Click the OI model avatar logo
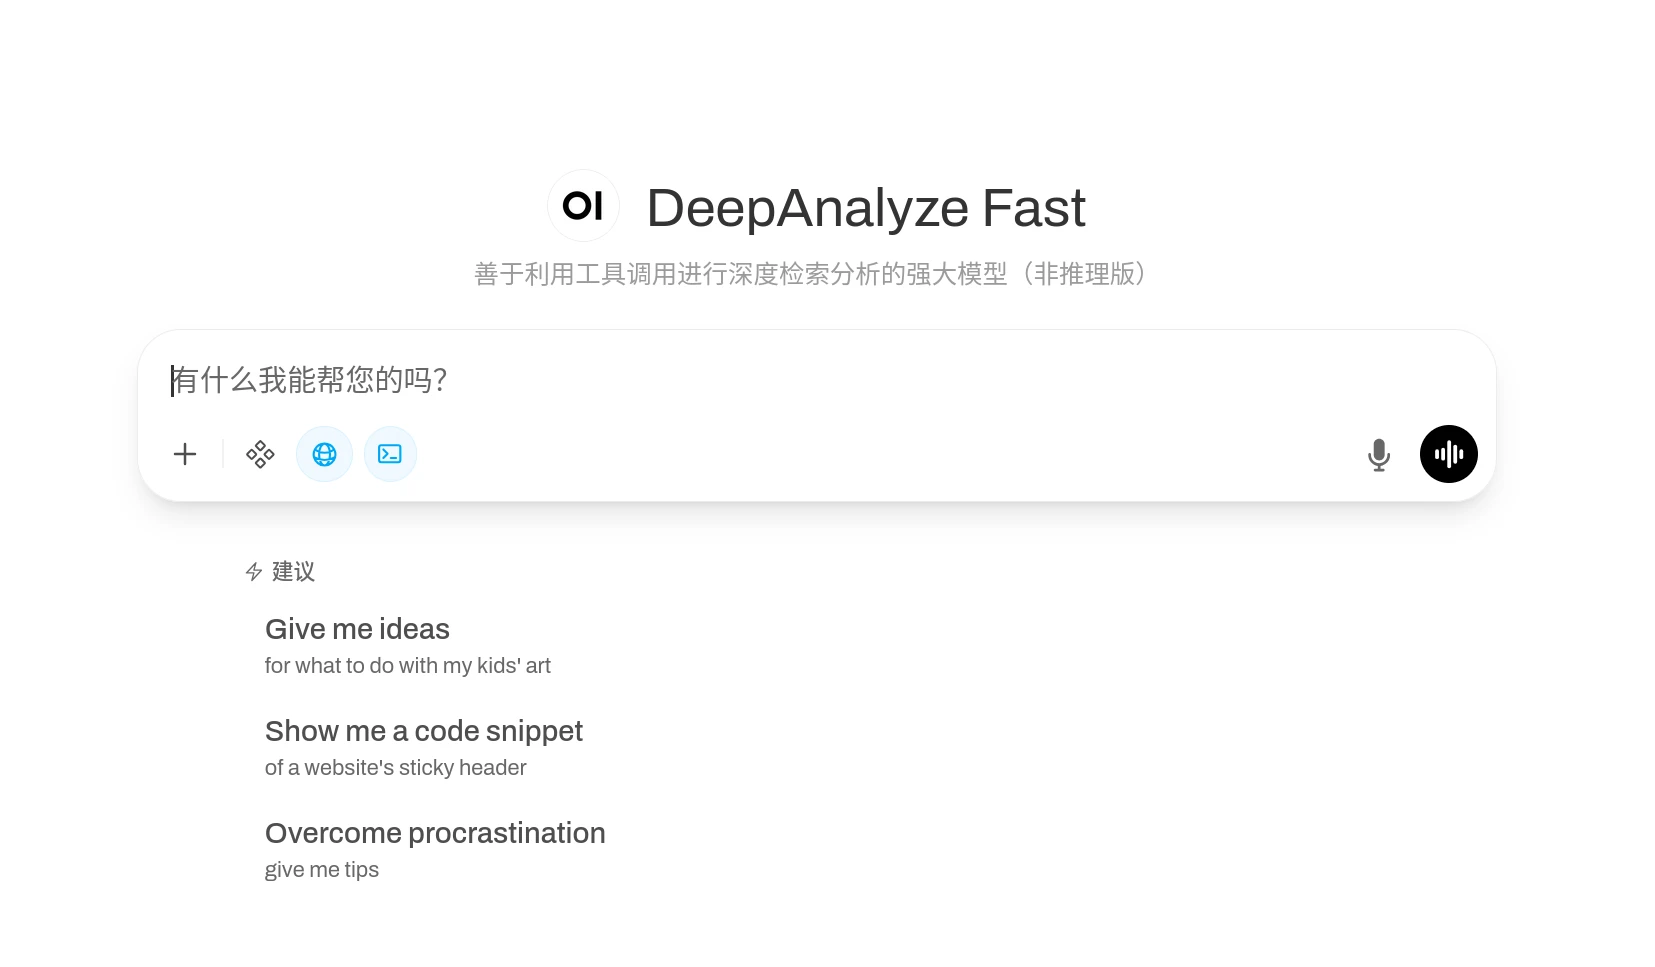 [583, 206]
